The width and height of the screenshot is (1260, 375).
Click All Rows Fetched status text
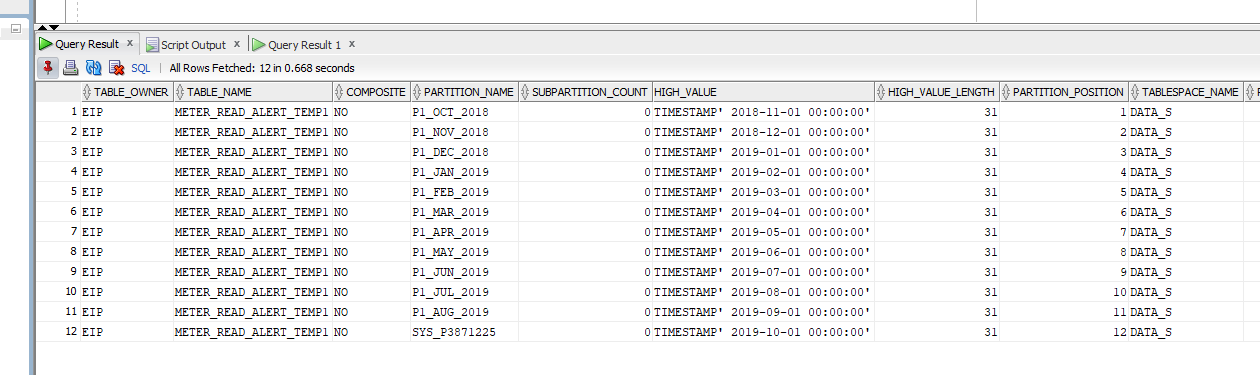[x=262, y=68]
